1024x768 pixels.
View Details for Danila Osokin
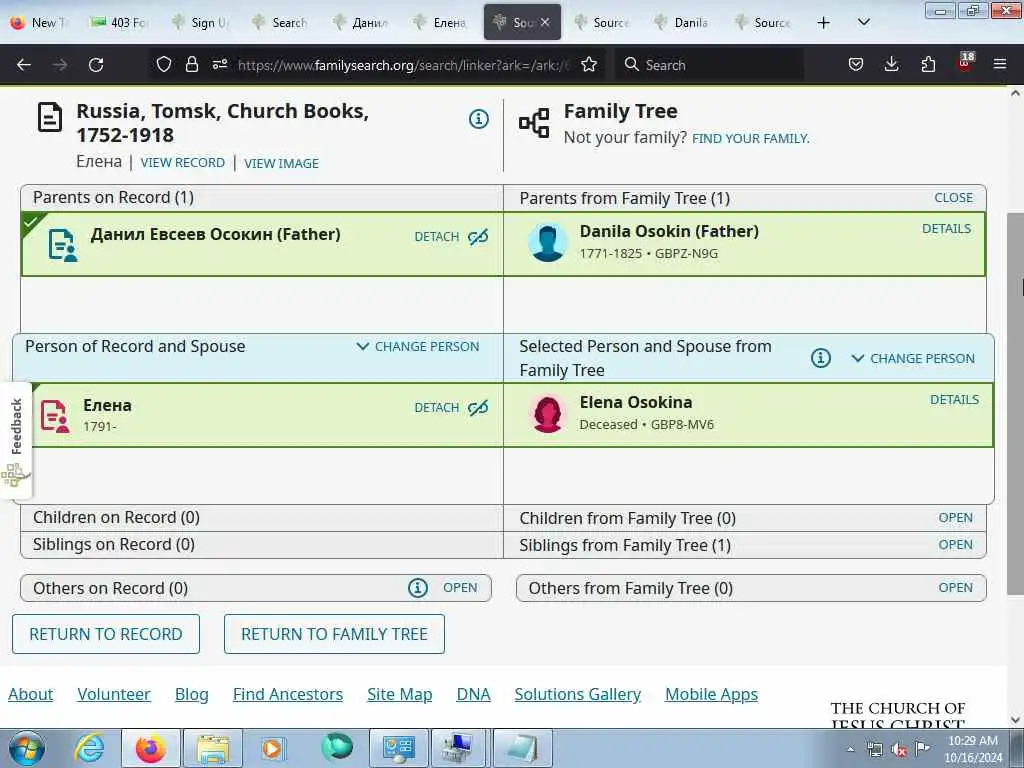[946, 229]
